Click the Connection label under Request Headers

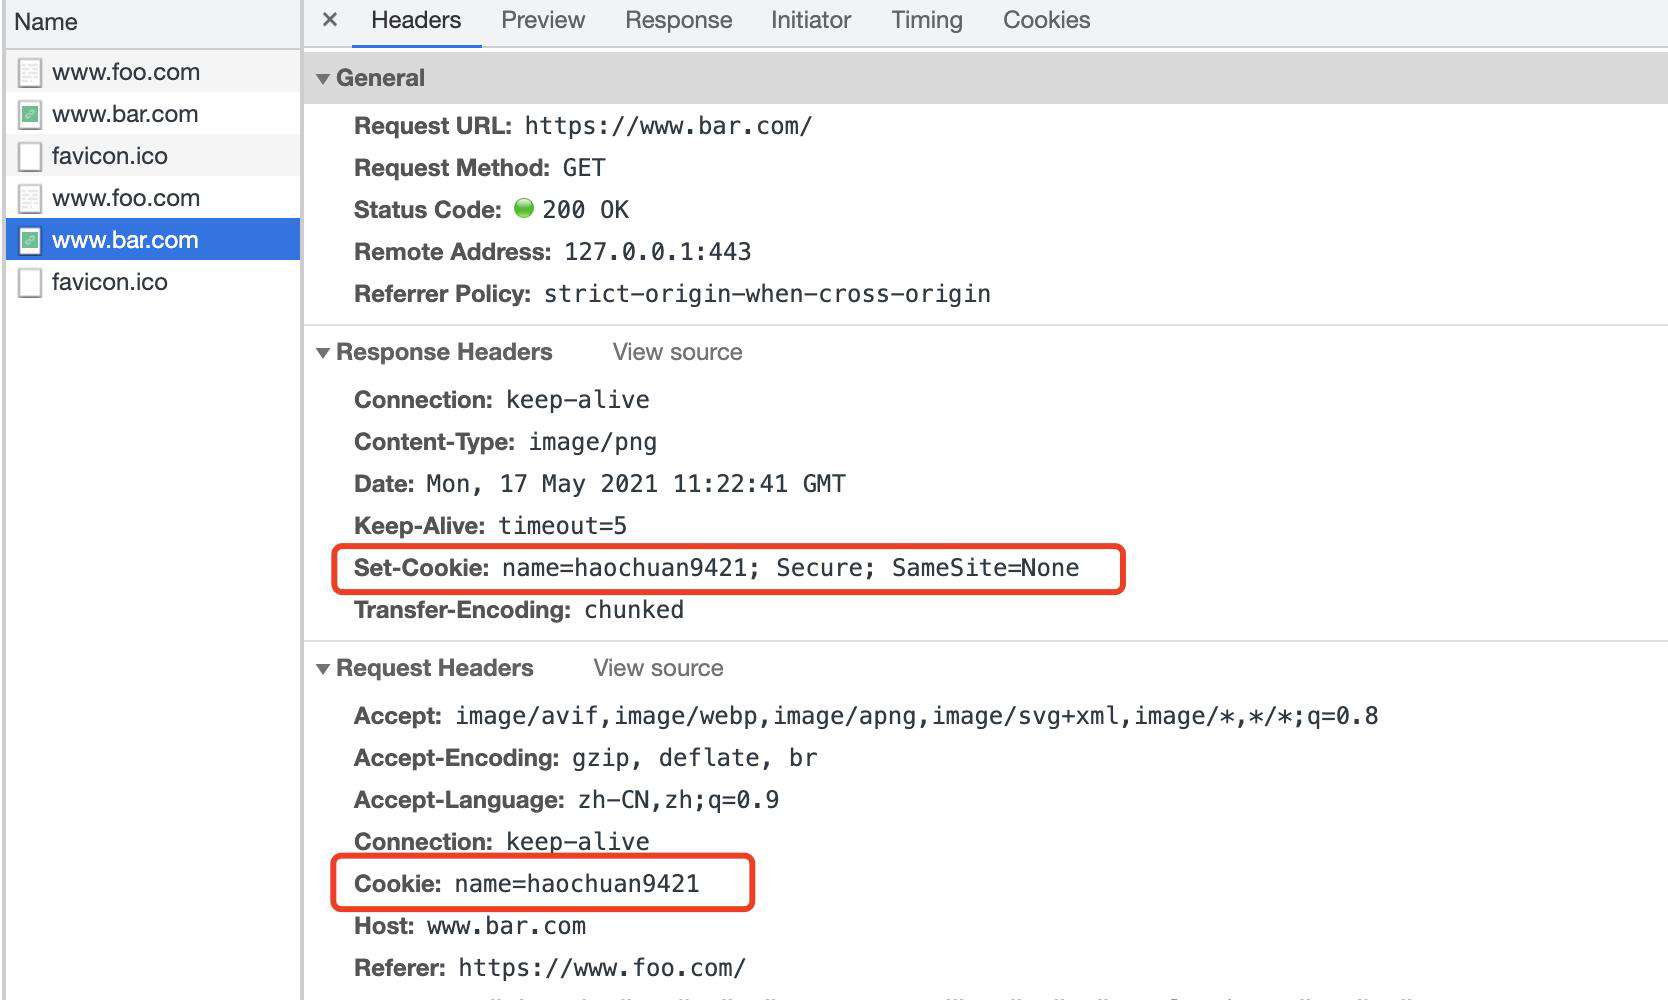coord(423,842)
